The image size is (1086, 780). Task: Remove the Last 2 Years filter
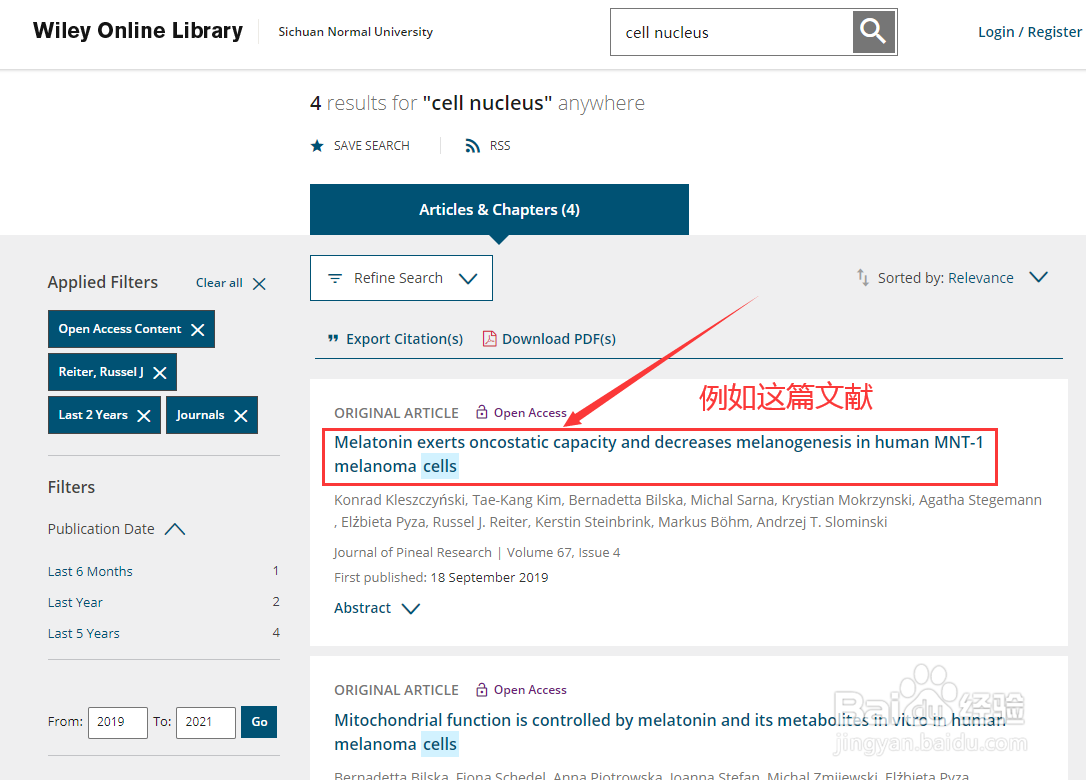pos(144,416)
